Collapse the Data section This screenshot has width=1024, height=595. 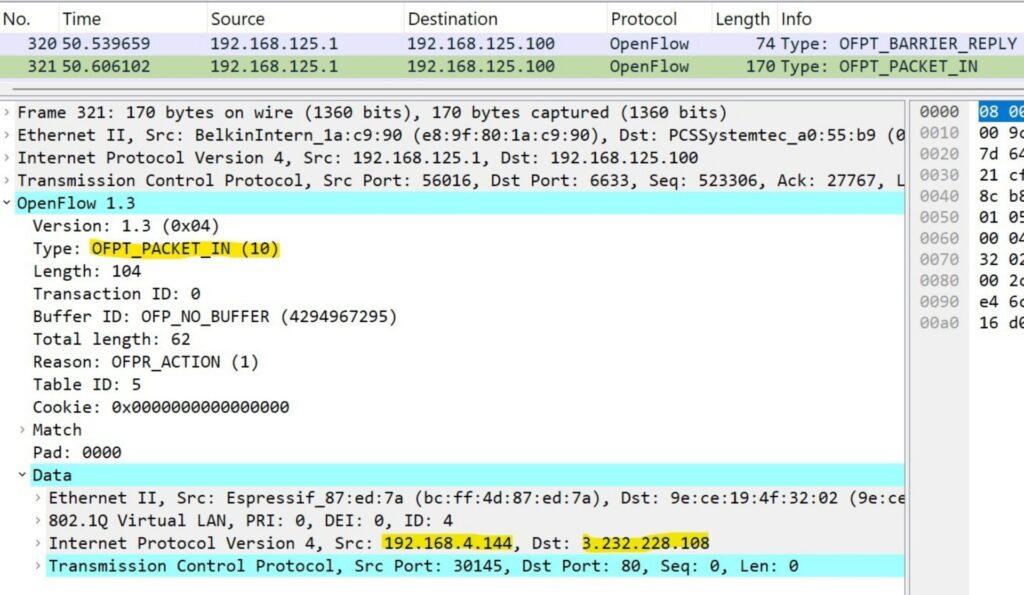click(x=24, y=475)
